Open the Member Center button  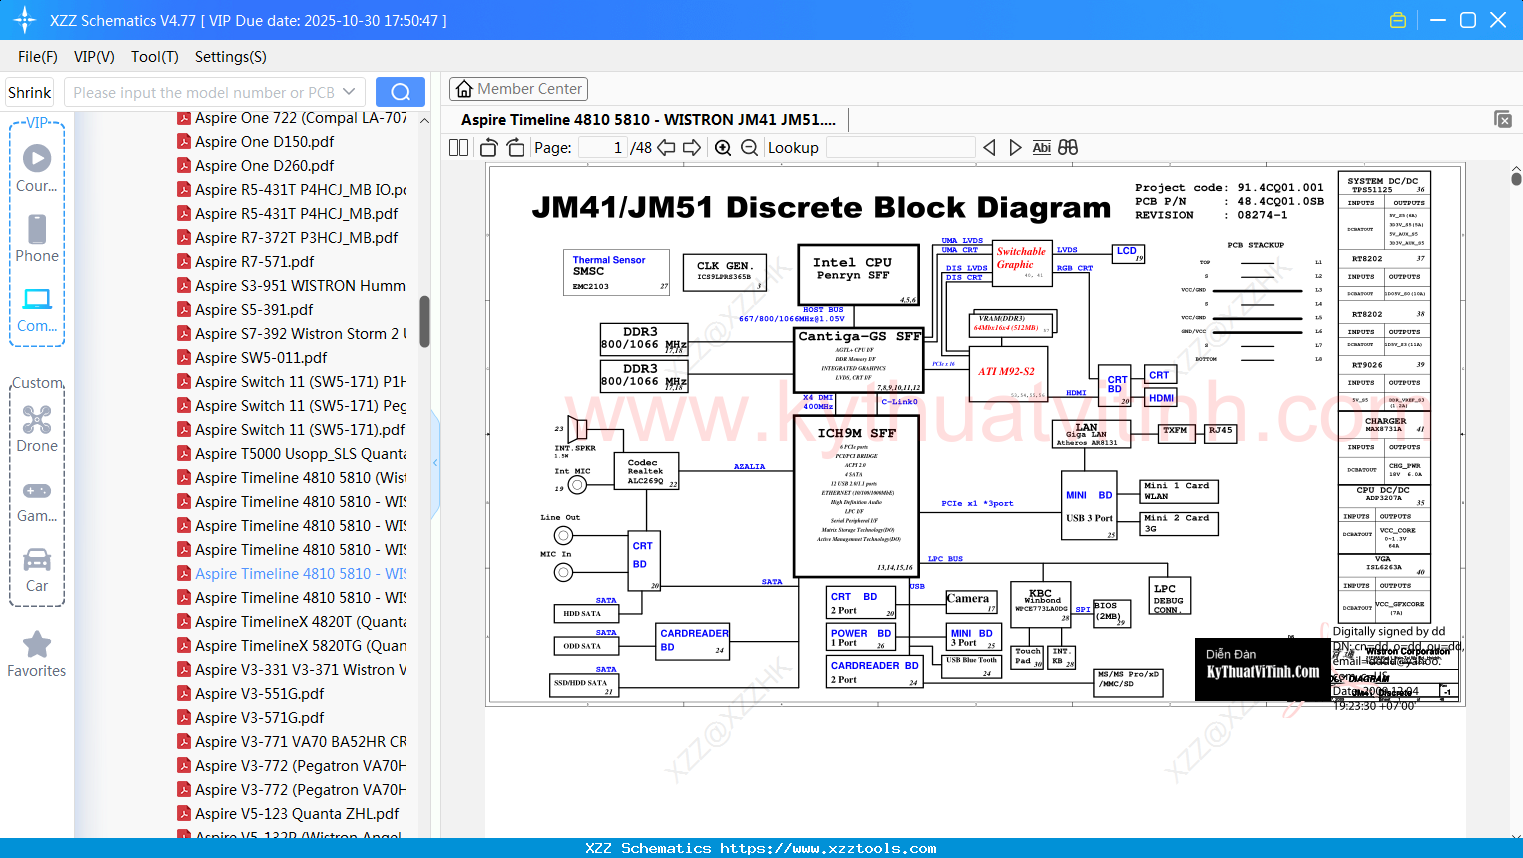[x=518, y=89]
